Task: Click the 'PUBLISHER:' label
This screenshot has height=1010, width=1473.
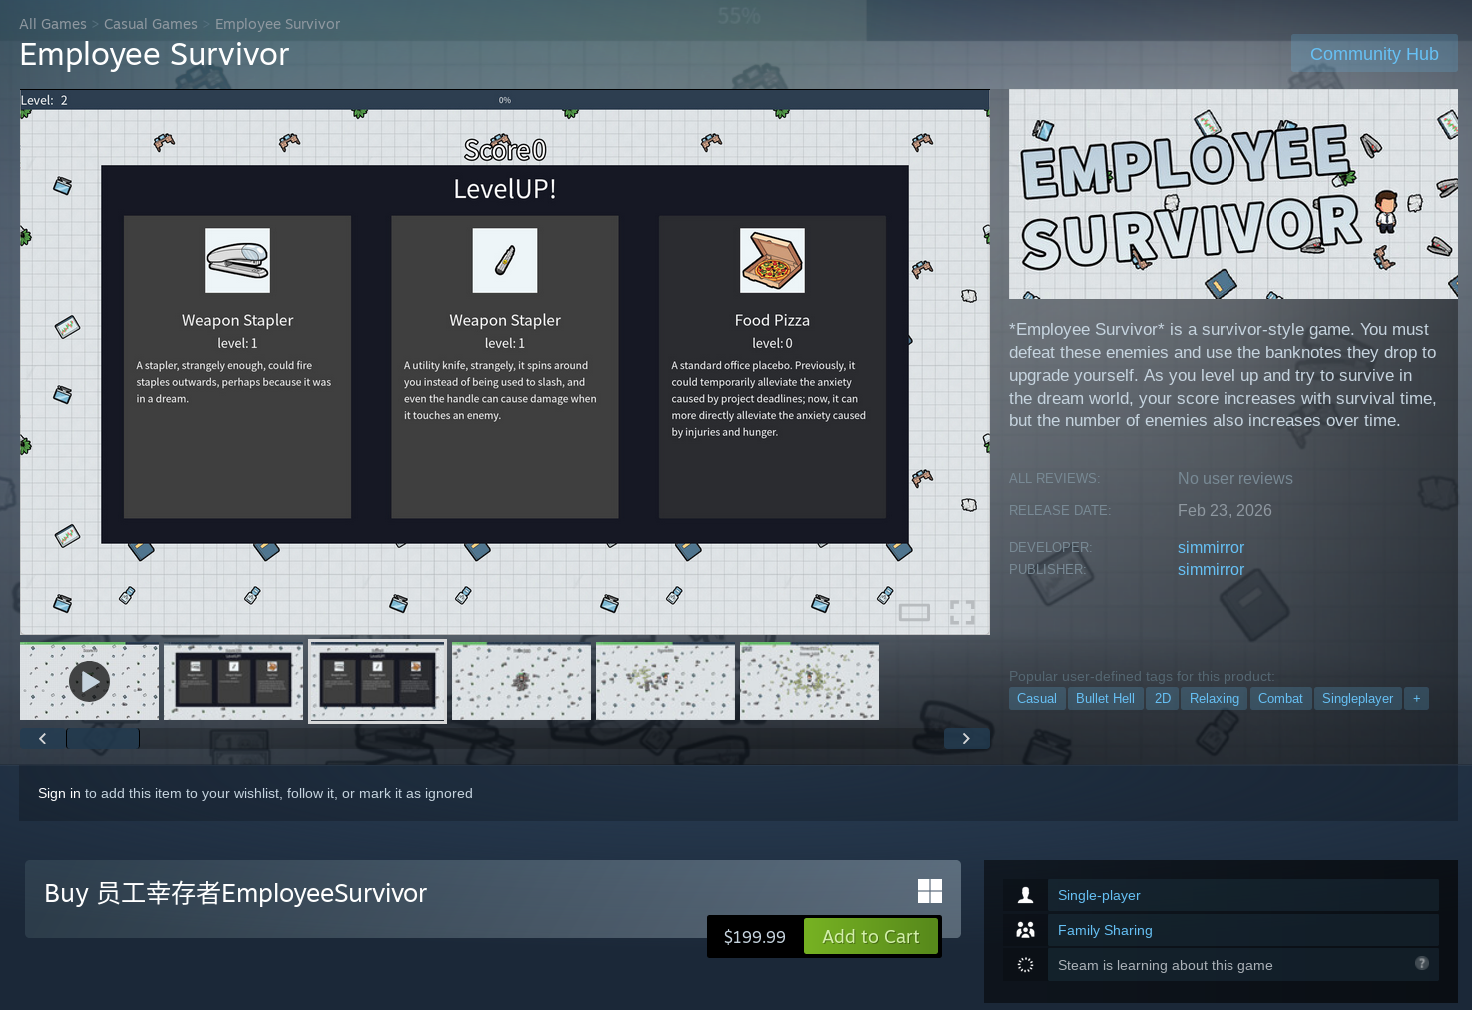Action: point(1047,569)
